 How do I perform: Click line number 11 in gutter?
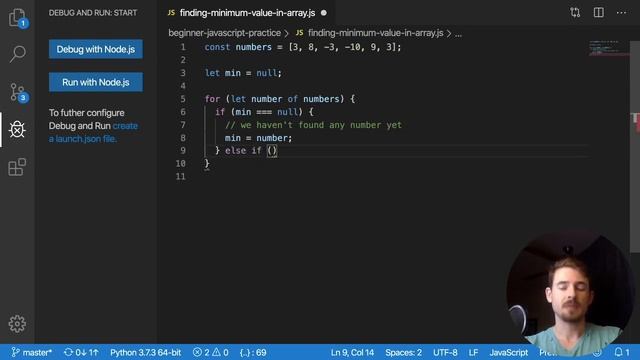pos(180,176)
